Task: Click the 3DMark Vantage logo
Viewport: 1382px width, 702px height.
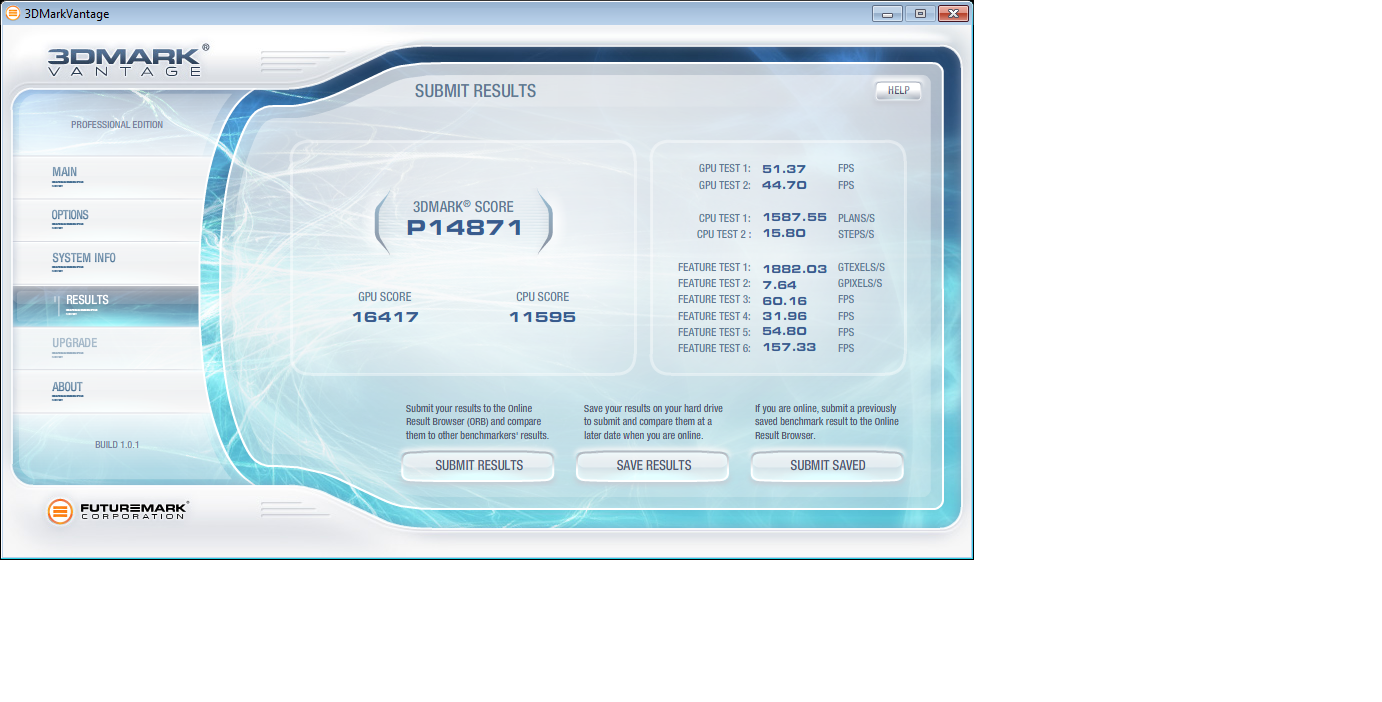Action: (128, 60)
